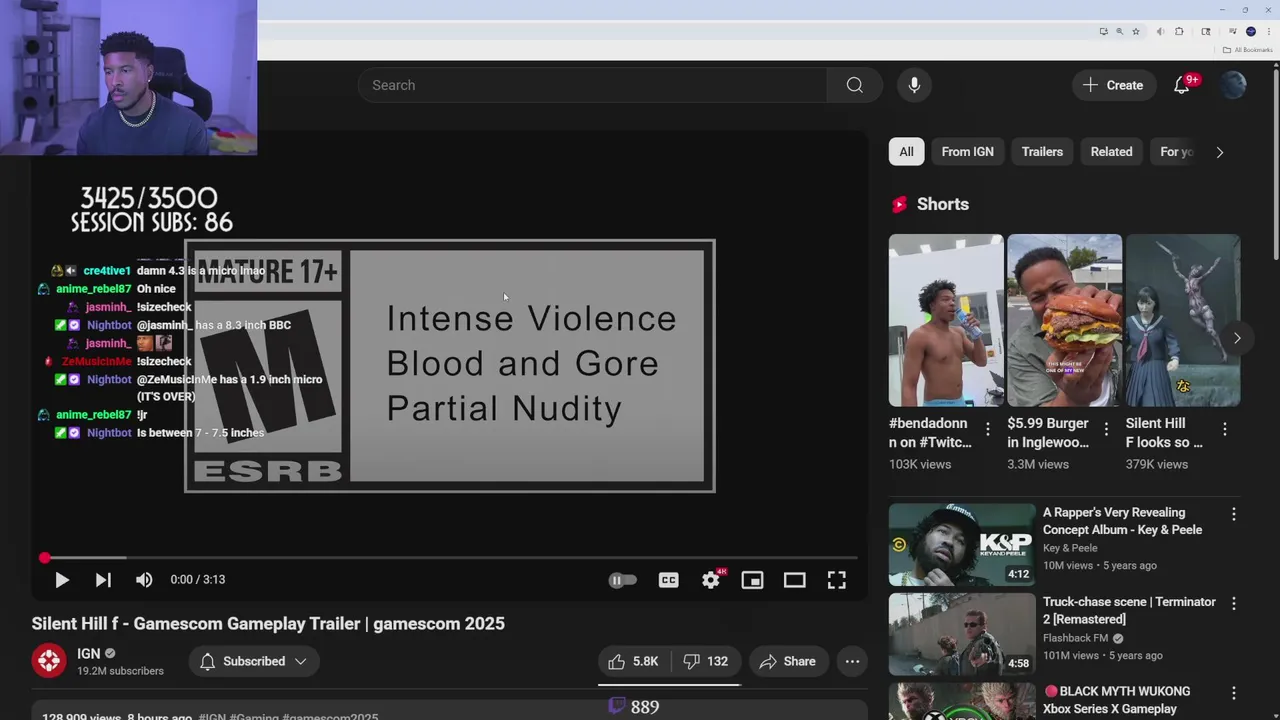
Task: Open the browser side panel search icon
Action: coord(1206,32)
